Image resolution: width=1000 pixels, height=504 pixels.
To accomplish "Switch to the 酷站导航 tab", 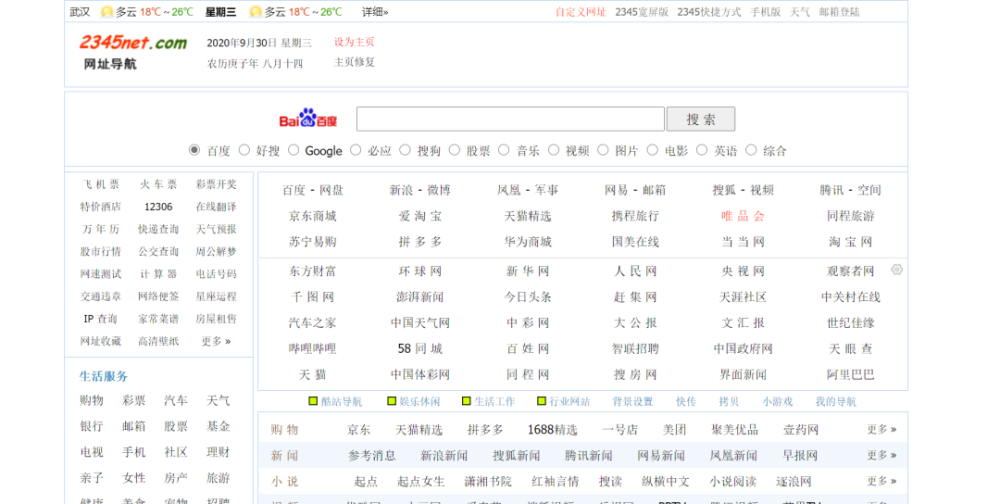I will (x=341, y=402).
